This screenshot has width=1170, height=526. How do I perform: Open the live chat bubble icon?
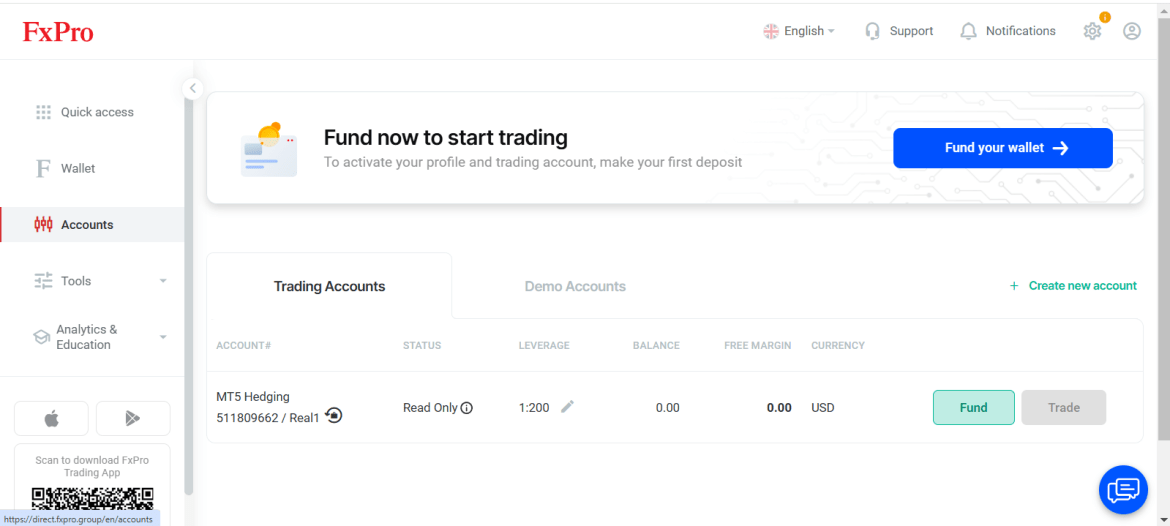pyautogui.click(x=1123, y=489)
